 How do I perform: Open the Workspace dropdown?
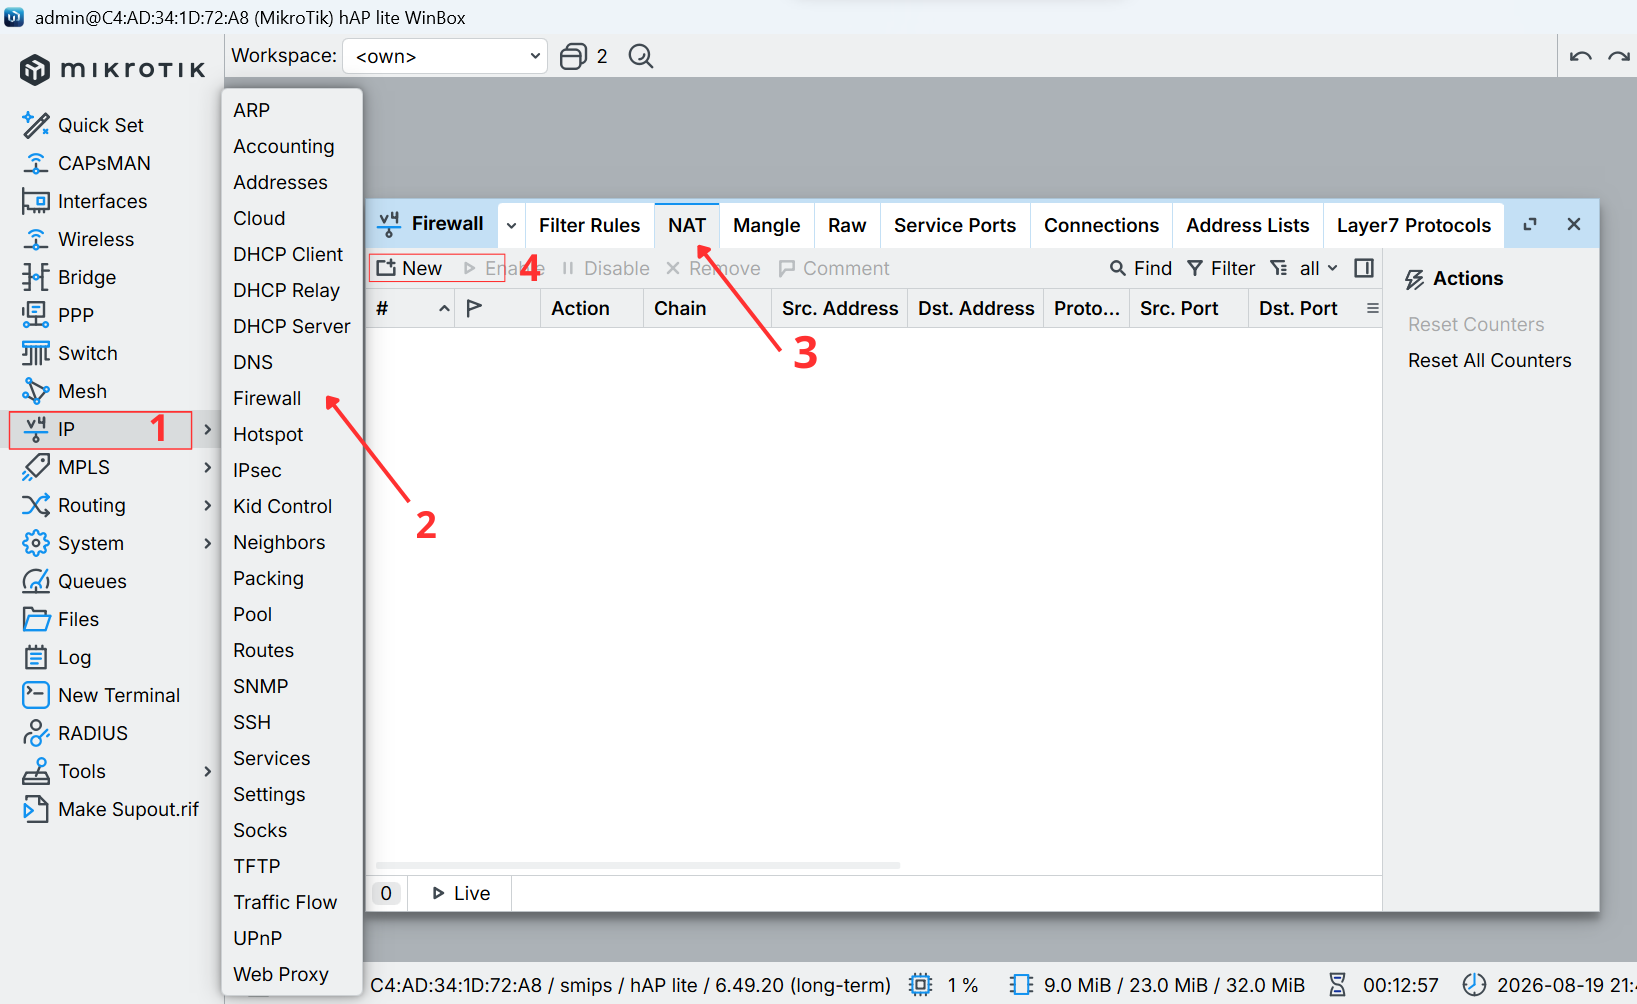pos(445,56)
